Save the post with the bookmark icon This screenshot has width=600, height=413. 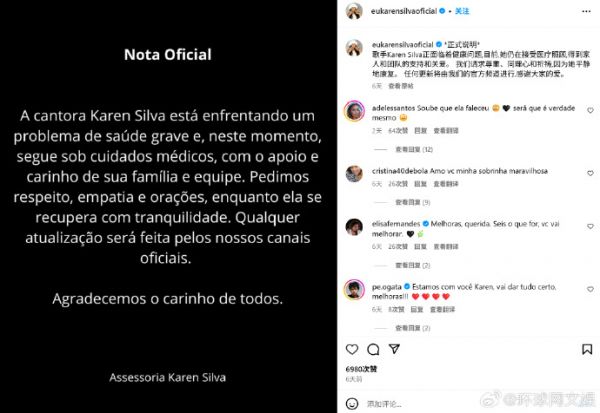(x=587, y=349)
